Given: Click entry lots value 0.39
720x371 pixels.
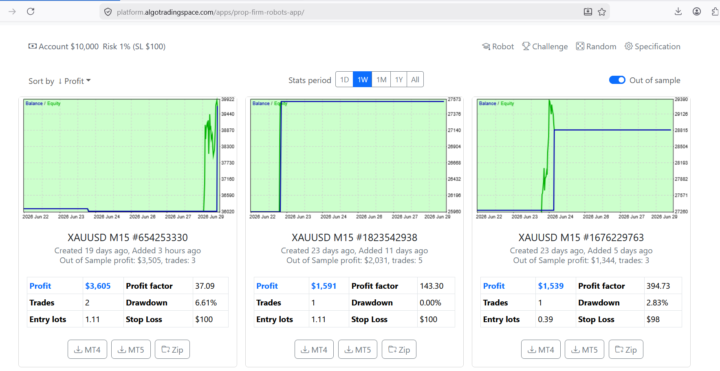Looking at the screenshot, I should 545,319.
